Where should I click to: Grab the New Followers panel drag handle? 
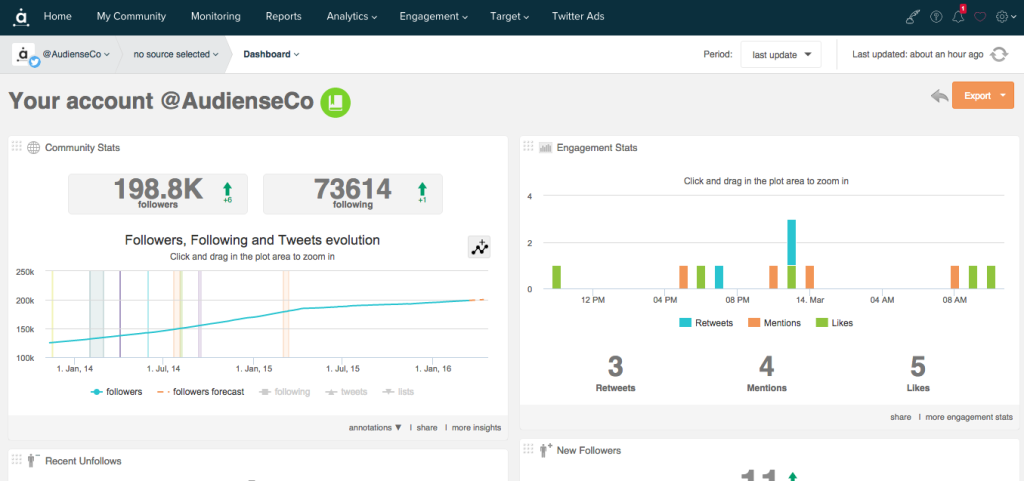coord(529,449)
